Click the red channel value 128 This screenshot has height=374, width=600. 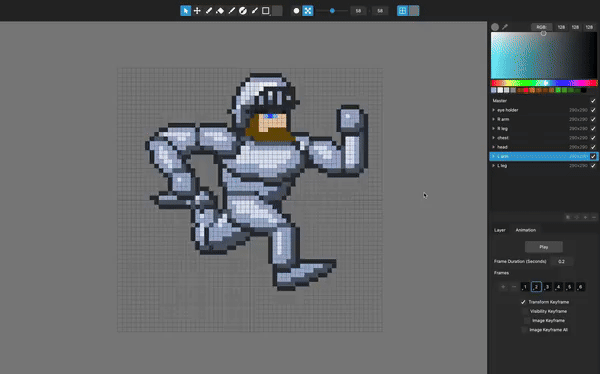pos(561,27)
